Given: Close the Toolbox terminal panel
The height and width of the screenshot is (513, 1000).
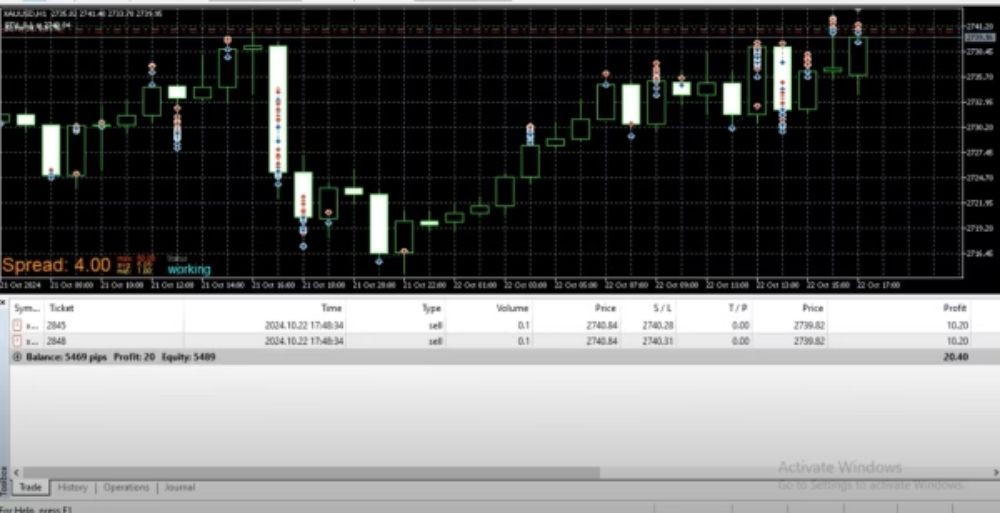Looking at the screenshot, I should pyautogui.click(x=4, y=469).
